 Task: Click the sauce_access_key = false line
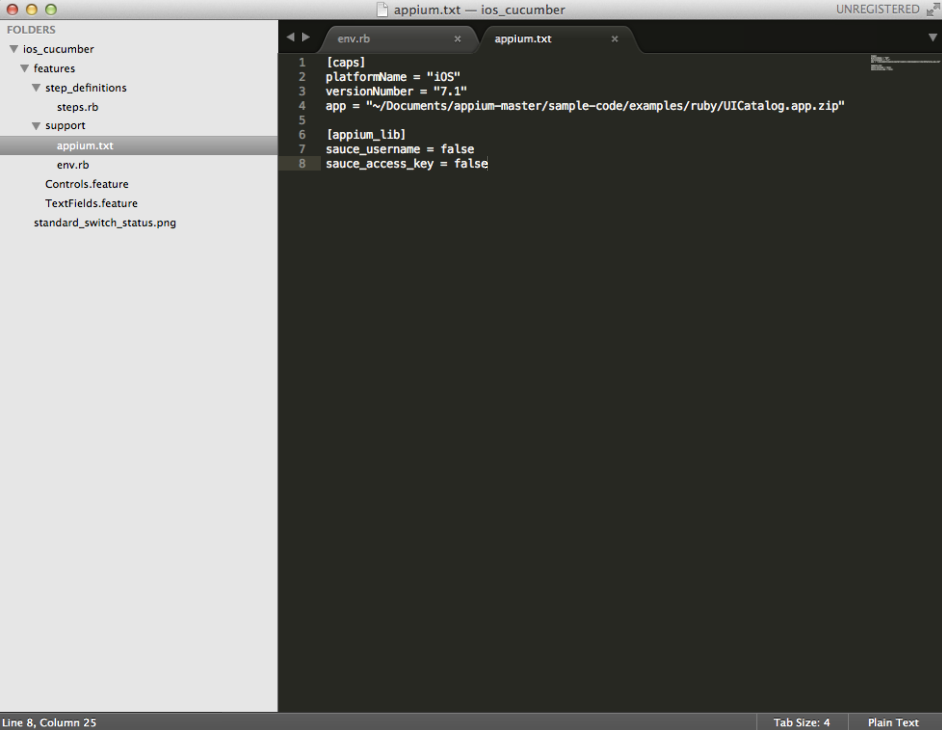[407, 163]
